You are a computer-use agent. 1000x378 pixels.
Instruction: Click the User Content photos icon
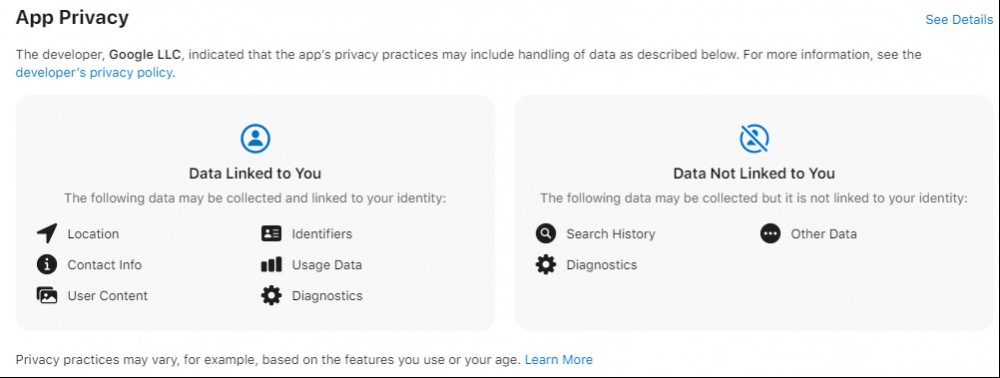[47, 296]
